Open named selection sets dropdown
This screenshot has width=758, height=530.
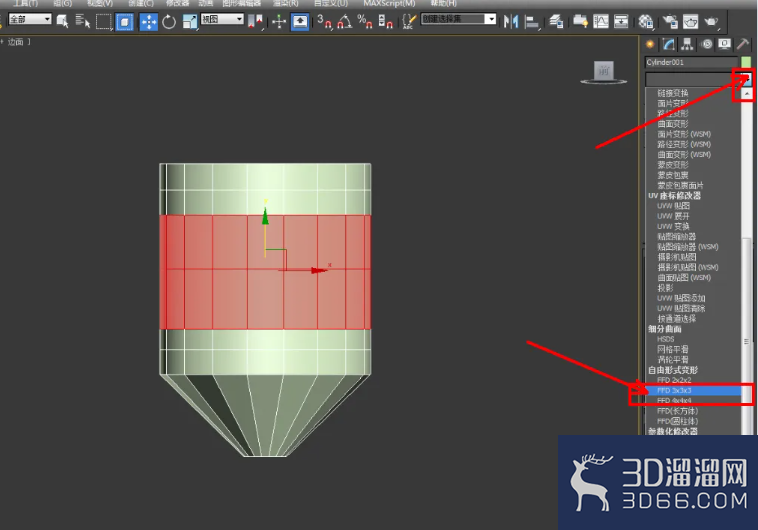coord(458,19)
